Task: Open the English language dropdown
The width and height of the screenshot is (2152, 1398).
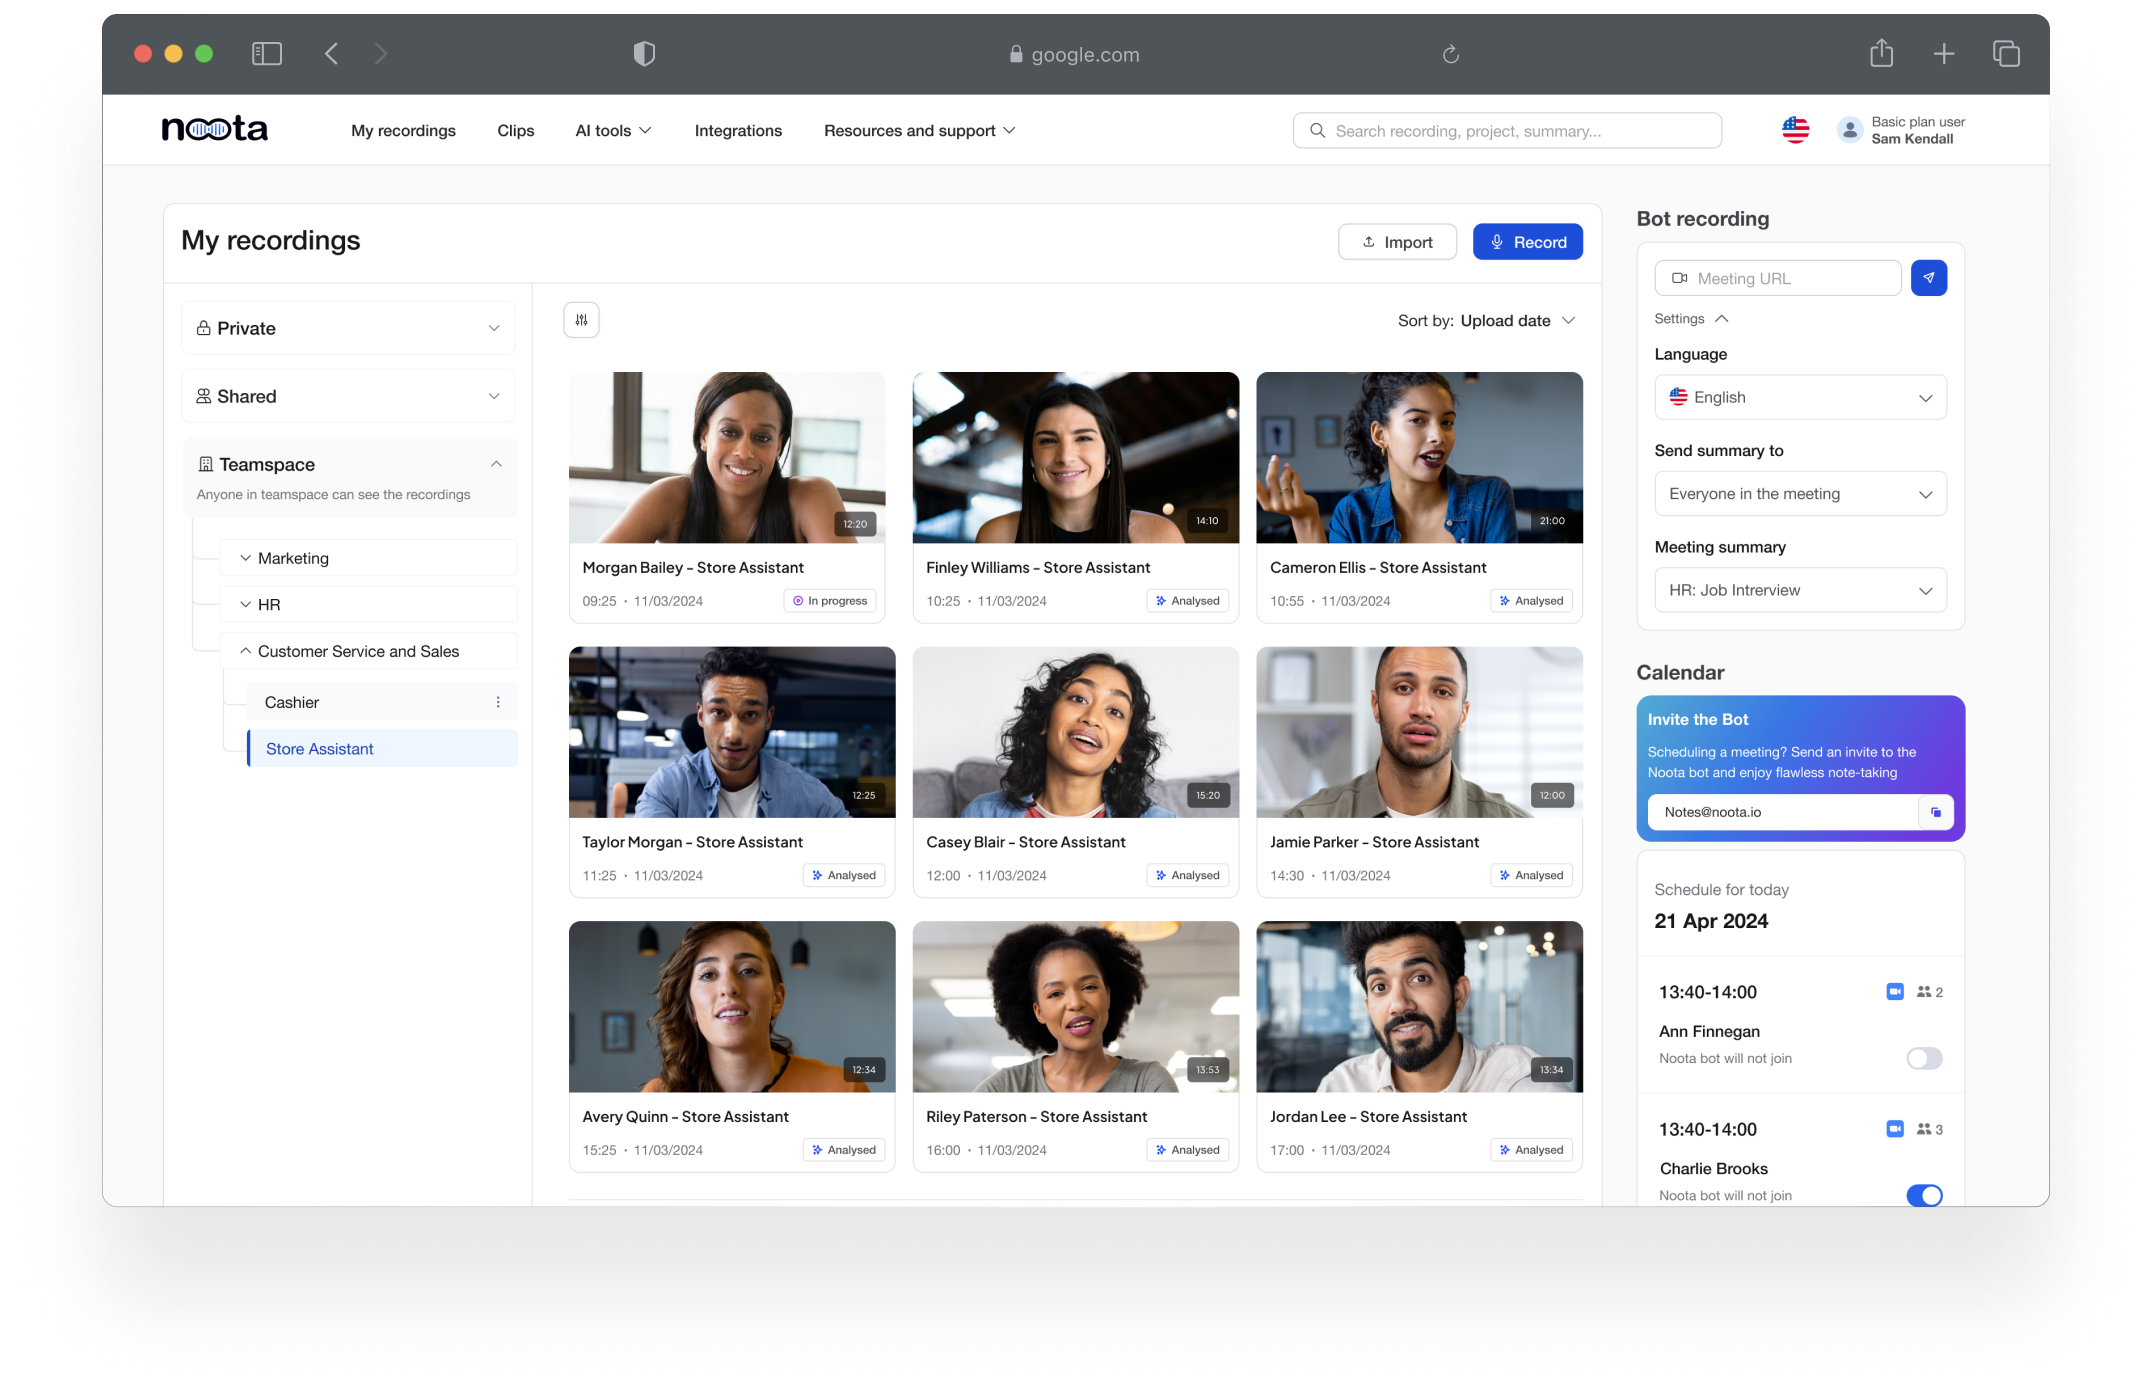Action: [x=1799, y=397]
